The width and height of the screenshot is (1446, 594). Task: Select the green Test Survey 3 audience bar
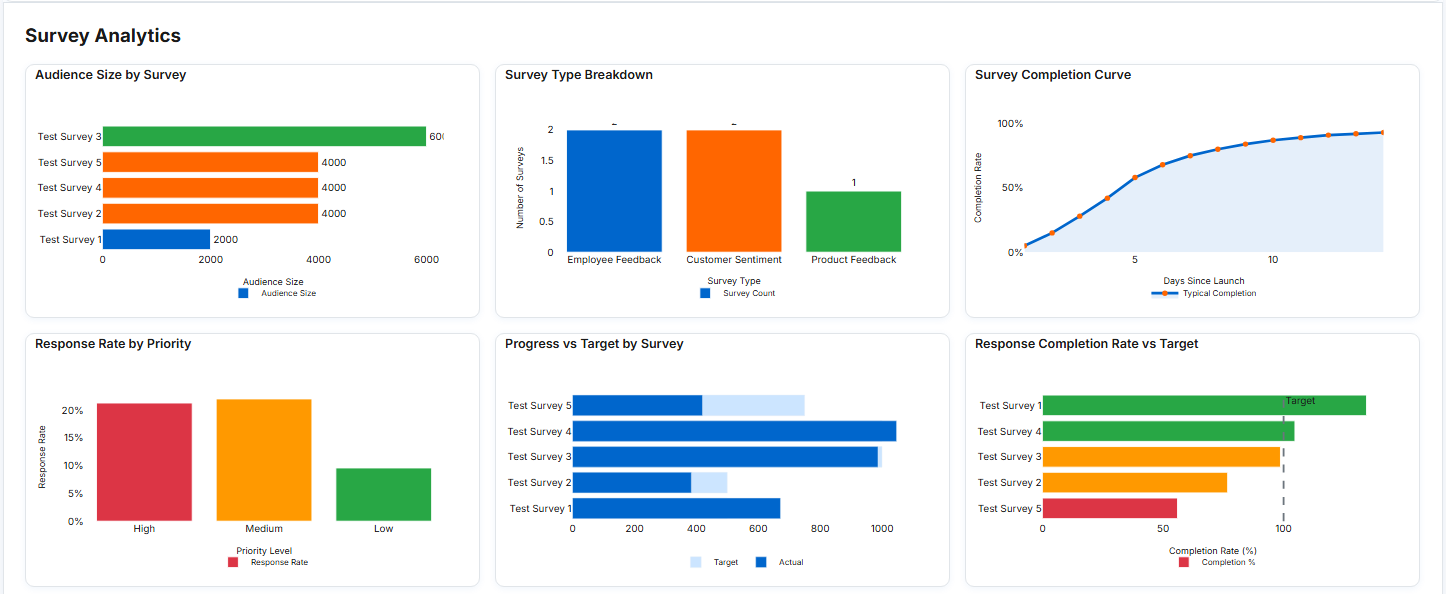[x=264, y=136]
